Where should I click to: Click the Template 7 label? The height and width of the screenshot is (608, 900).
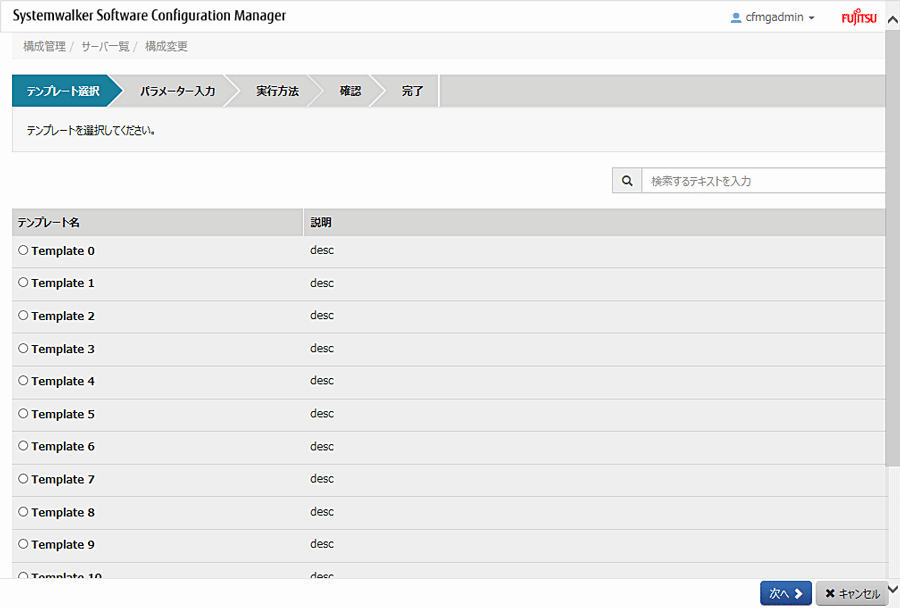tap(63, 479)
